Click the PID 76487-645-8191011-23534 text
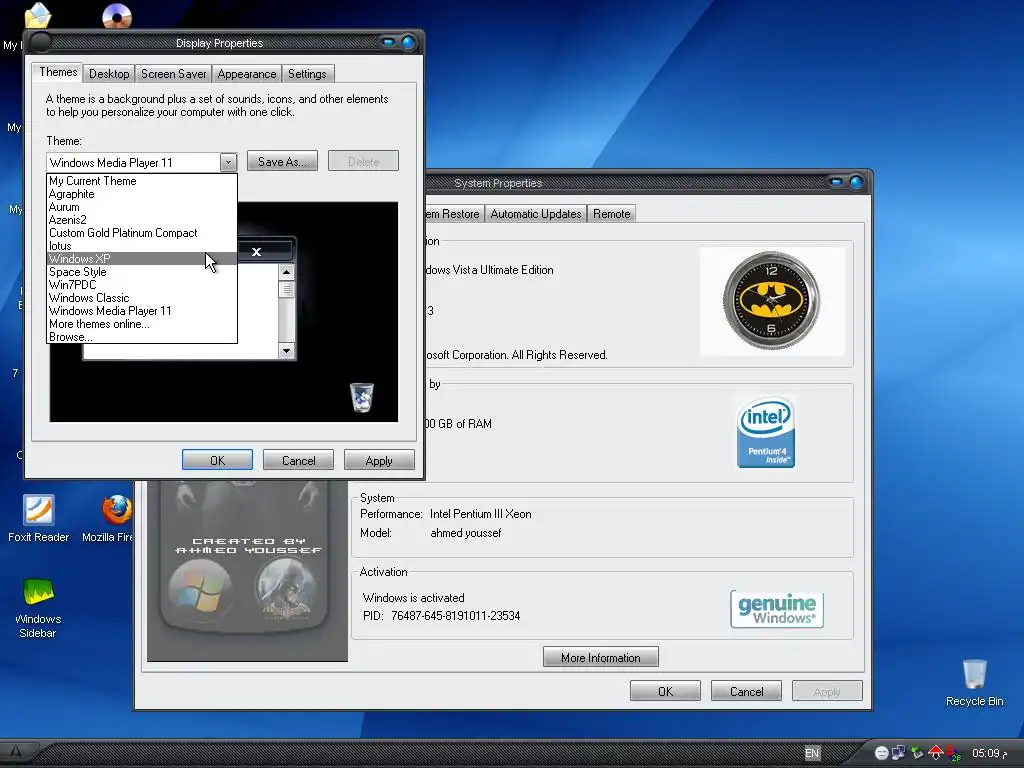The height and width of the screenshot is (768, 1024). pos(441,616)
